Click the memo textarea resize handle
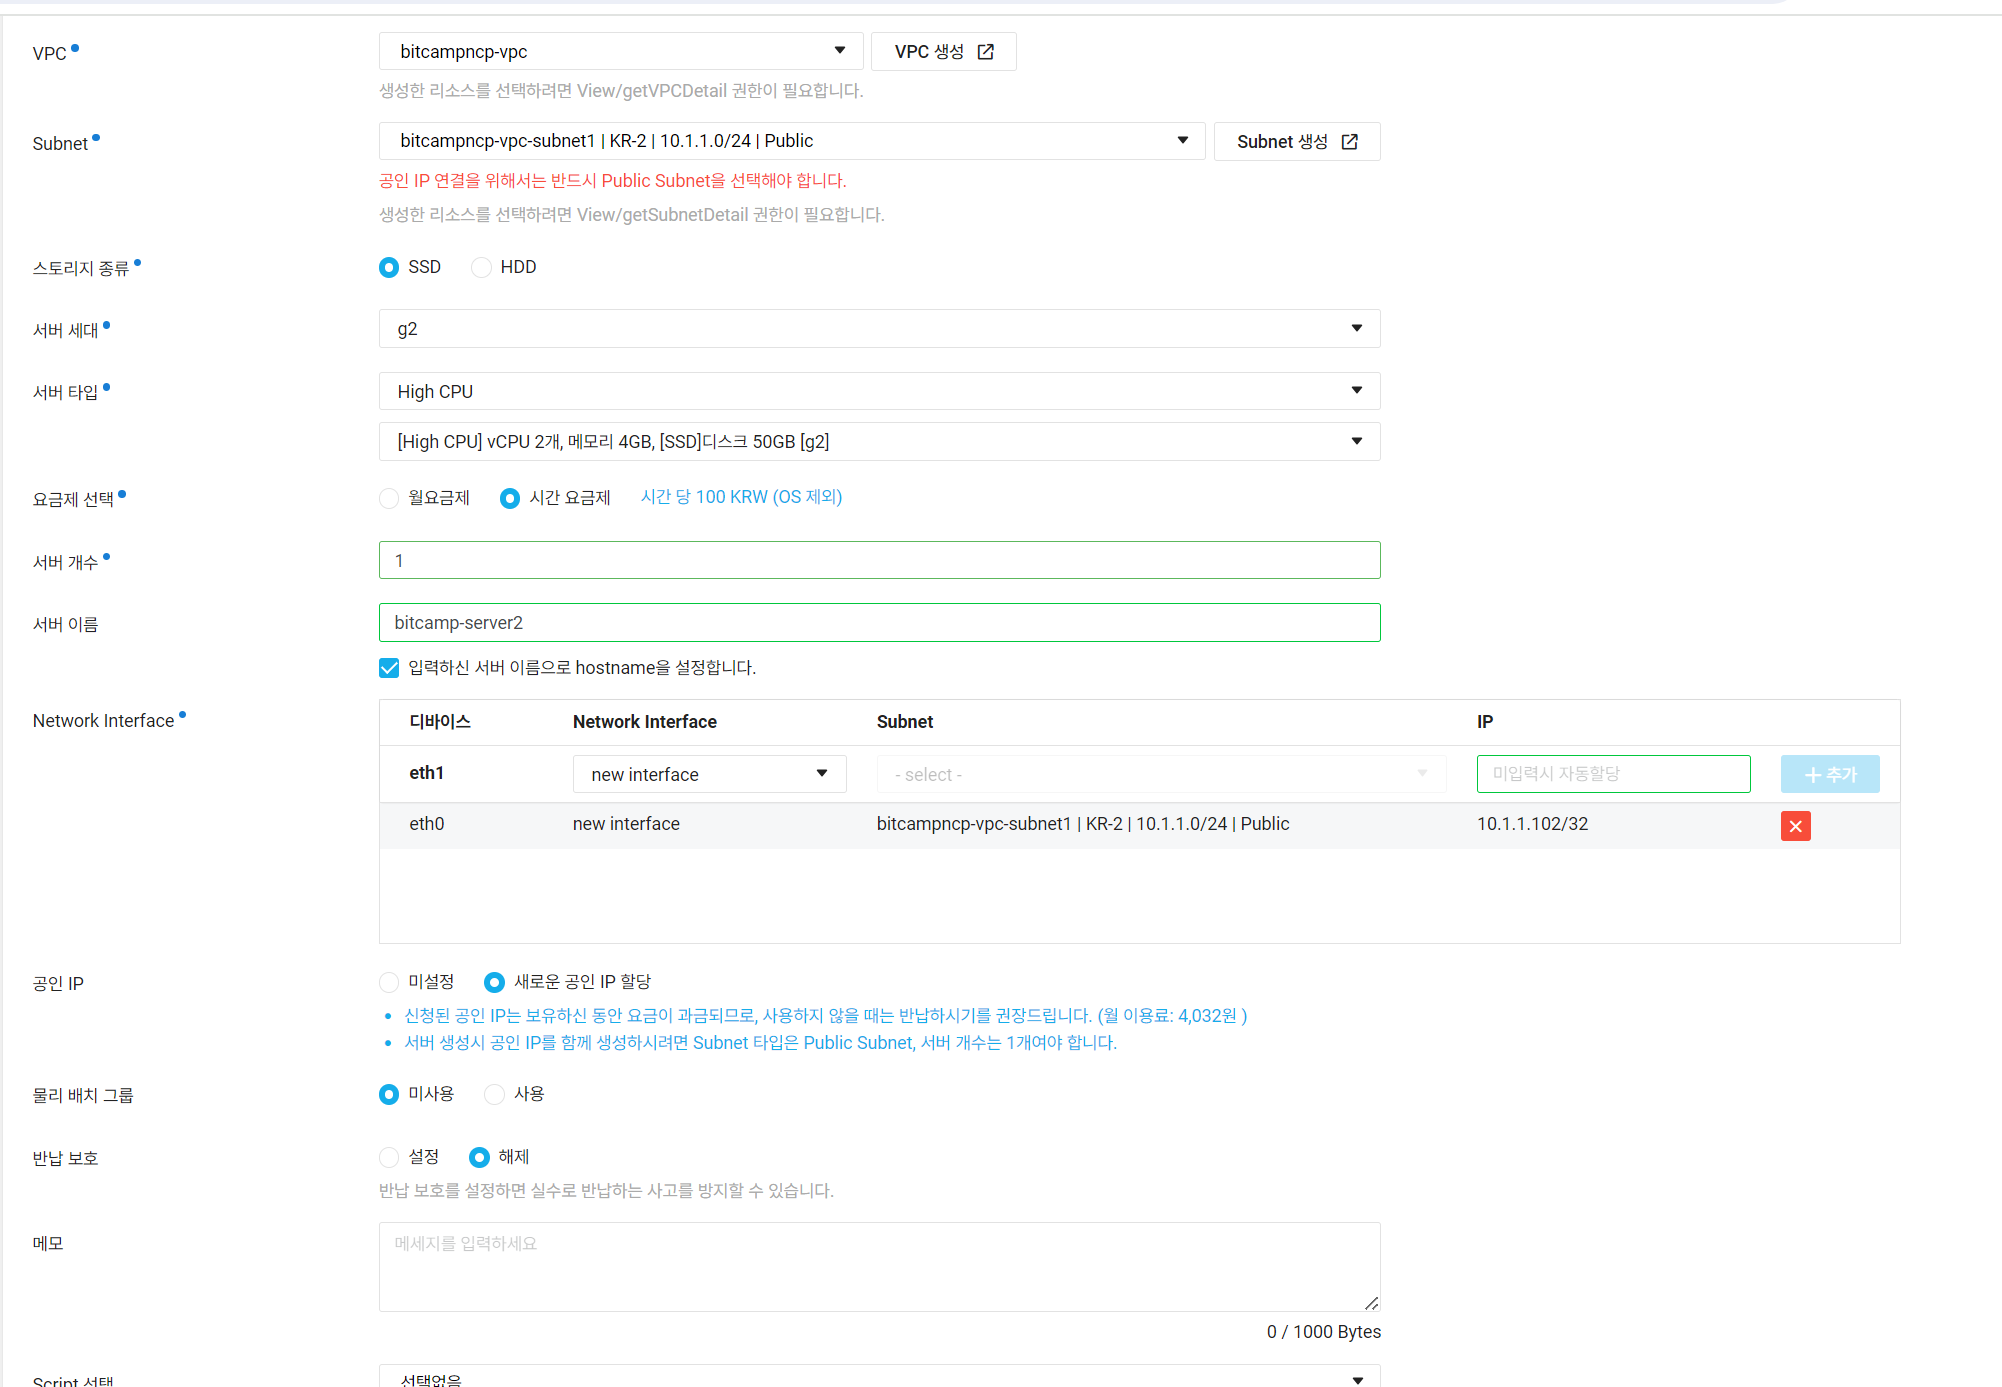Image resolution: width=2002 pixels, height=1387 pixels. tap(1371, 1303)
